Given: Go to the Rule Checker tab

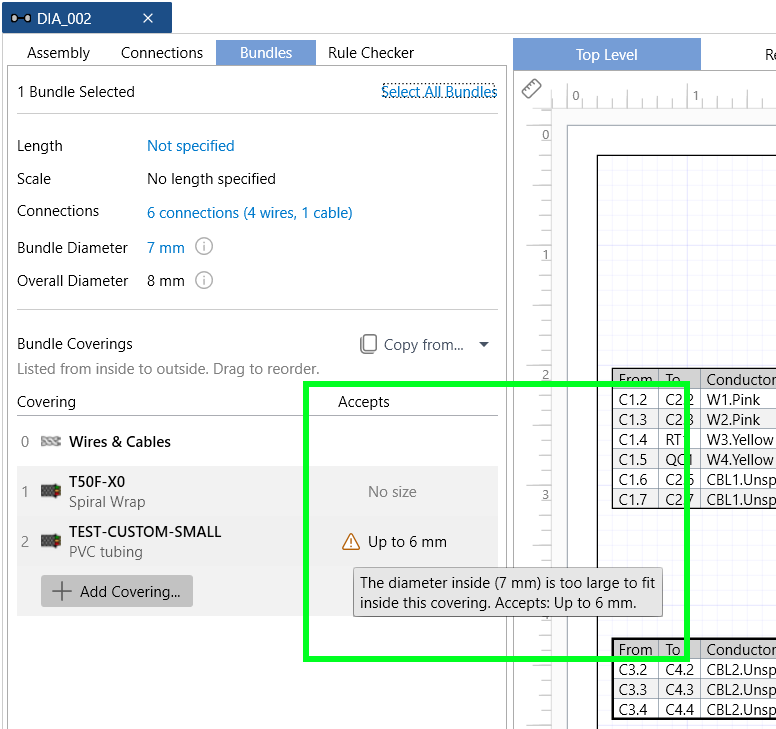Looking at the screenshot, I should pyautogui.click(x=371, y=53).
